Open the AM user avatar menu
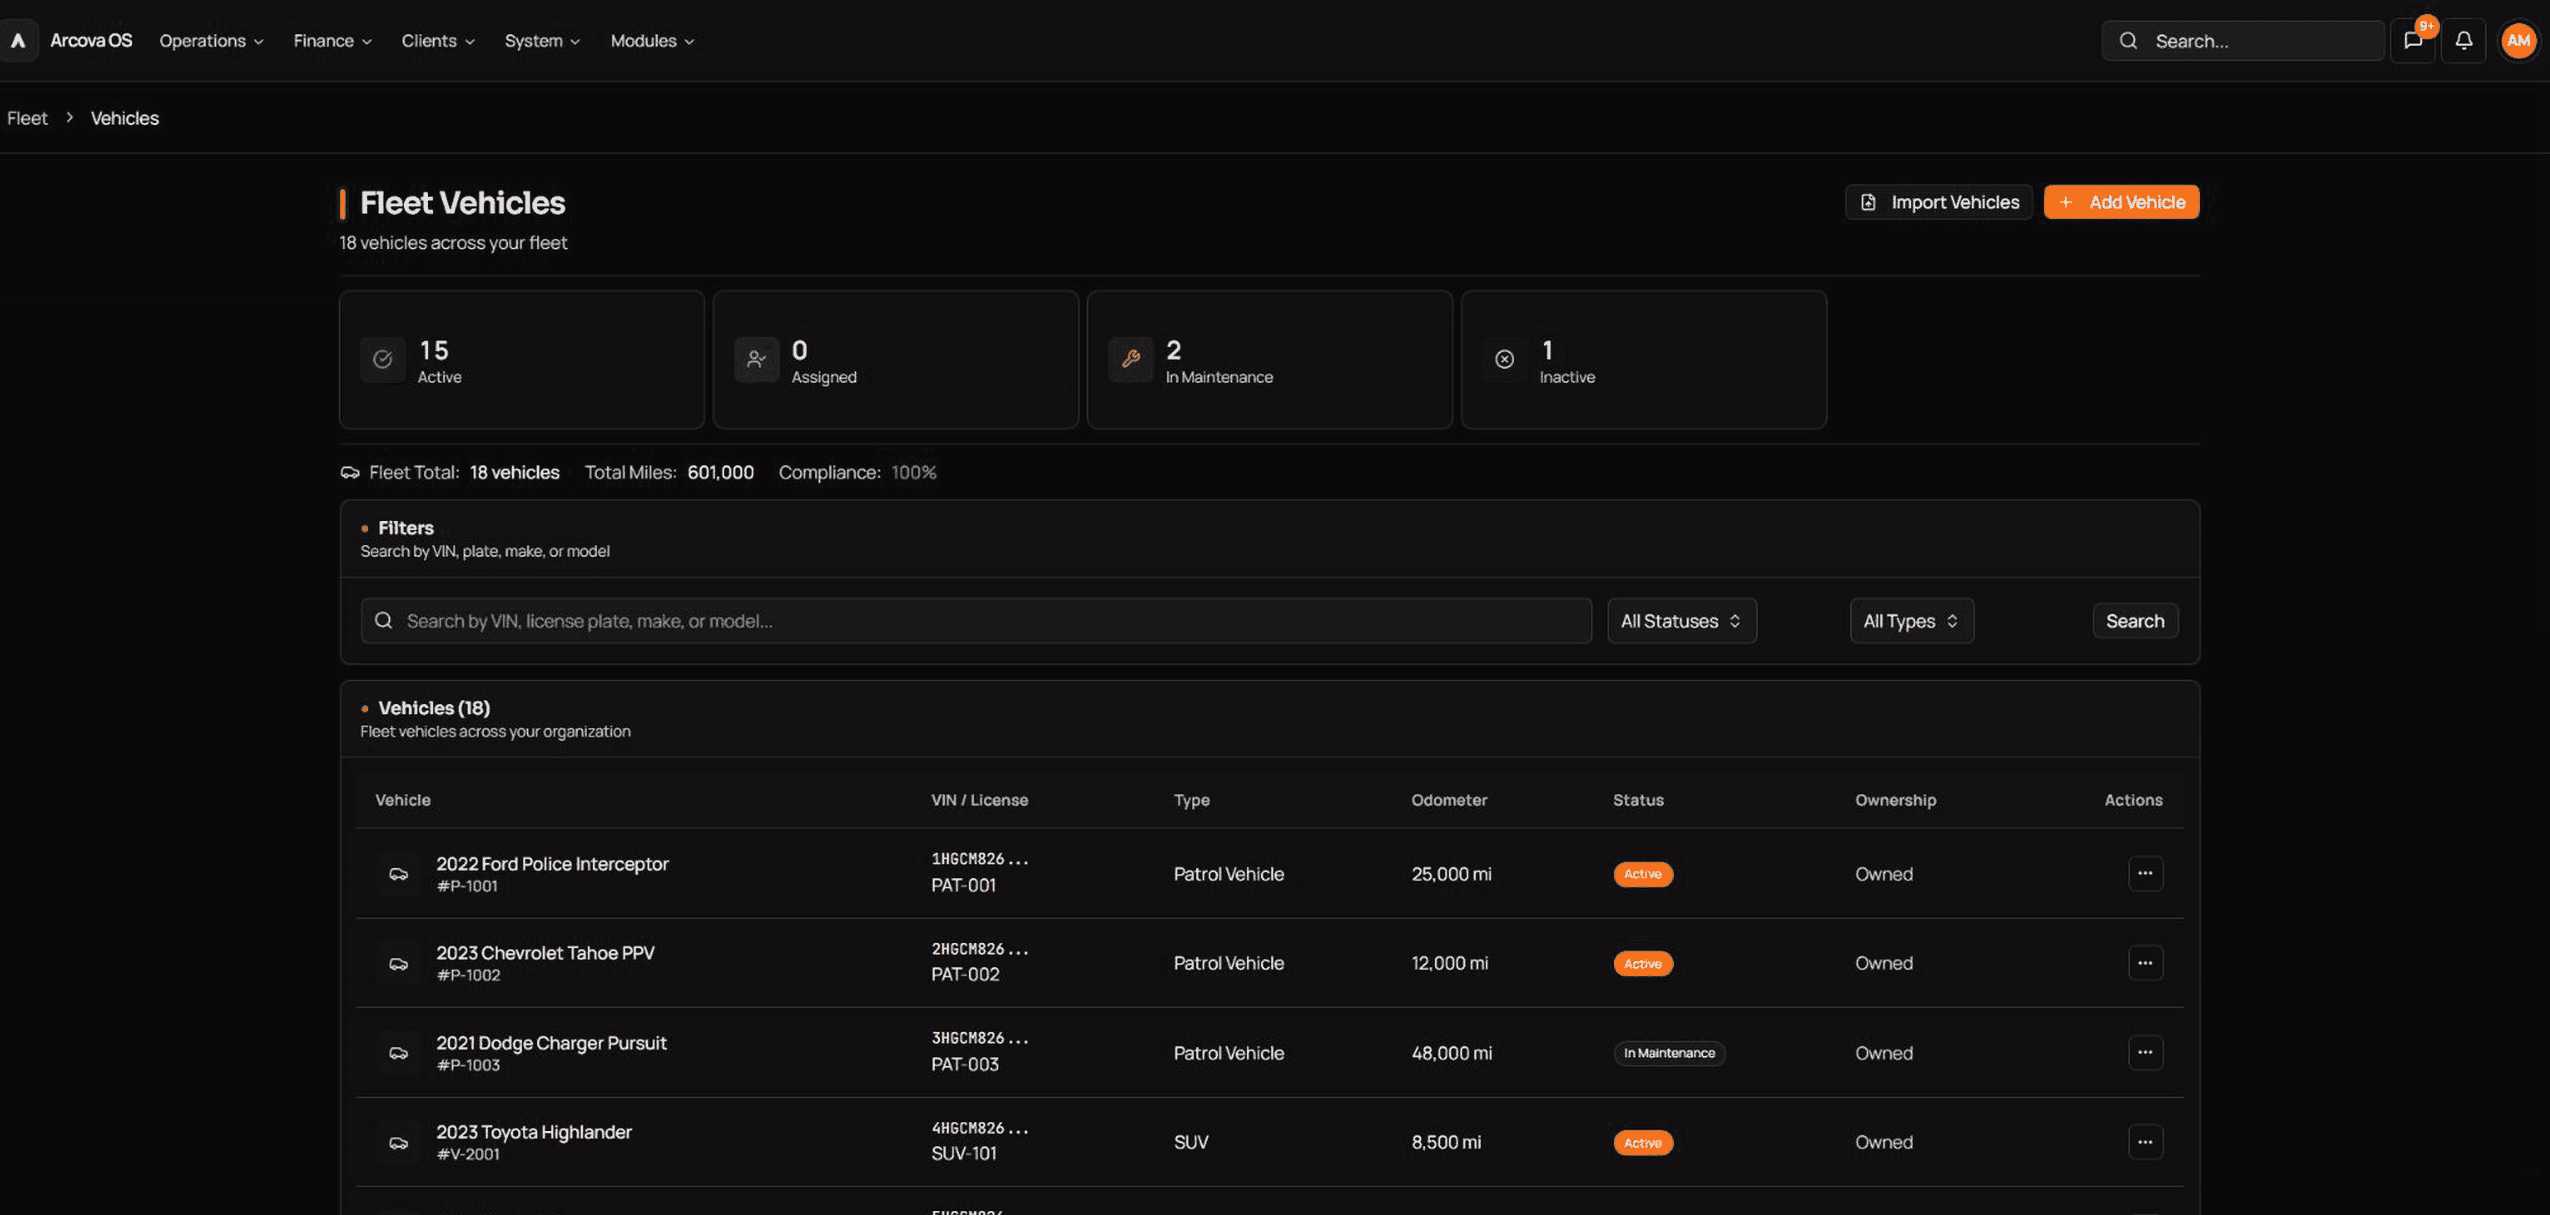2550x1215 pixels. pos(2518,41)
